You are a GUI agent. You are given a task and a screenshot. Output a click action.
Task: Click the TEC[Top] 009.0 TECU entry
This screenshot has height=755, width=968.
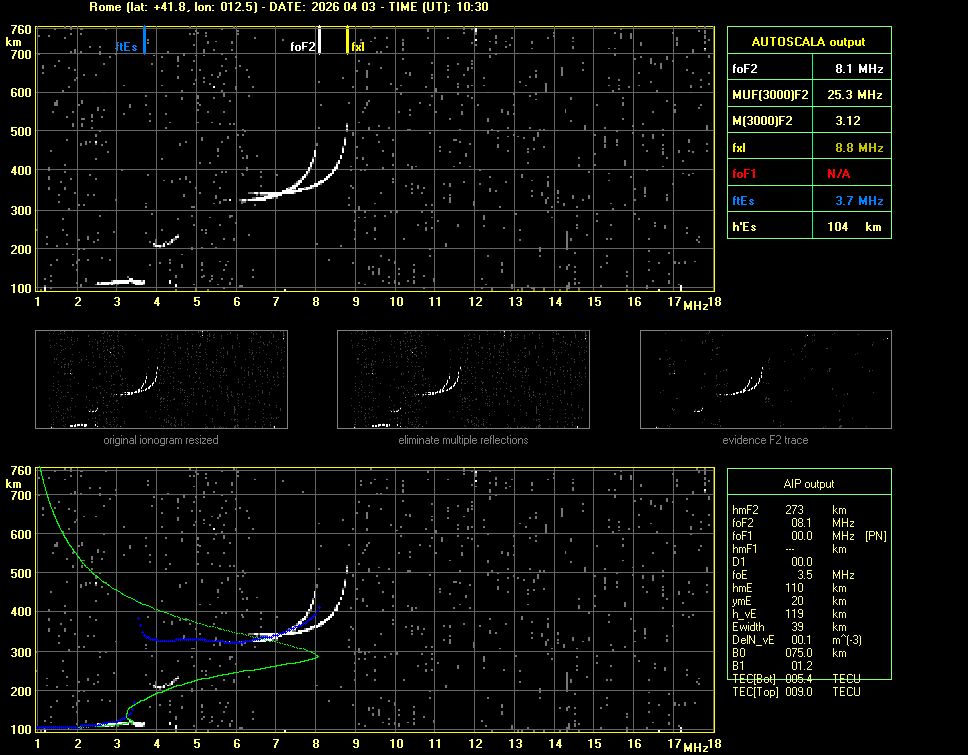796,692
